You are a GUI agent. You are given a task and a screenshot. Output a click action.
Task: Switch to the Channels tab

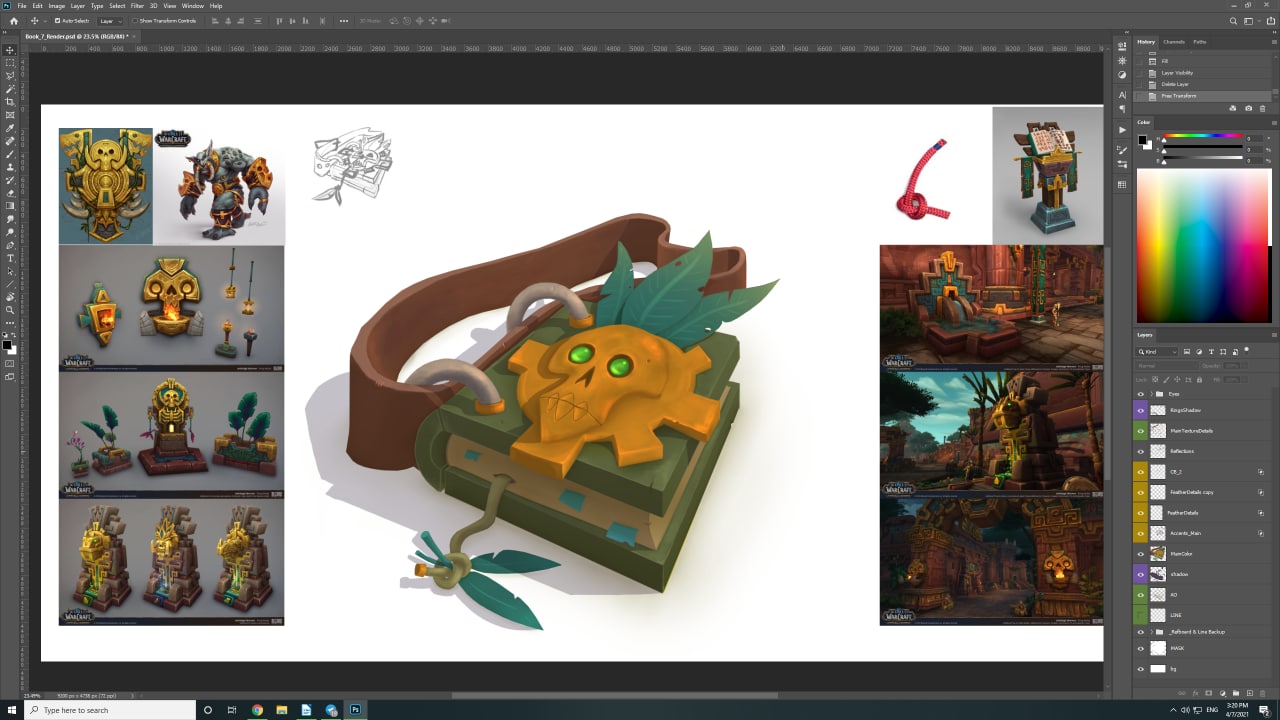point(1174,42)
